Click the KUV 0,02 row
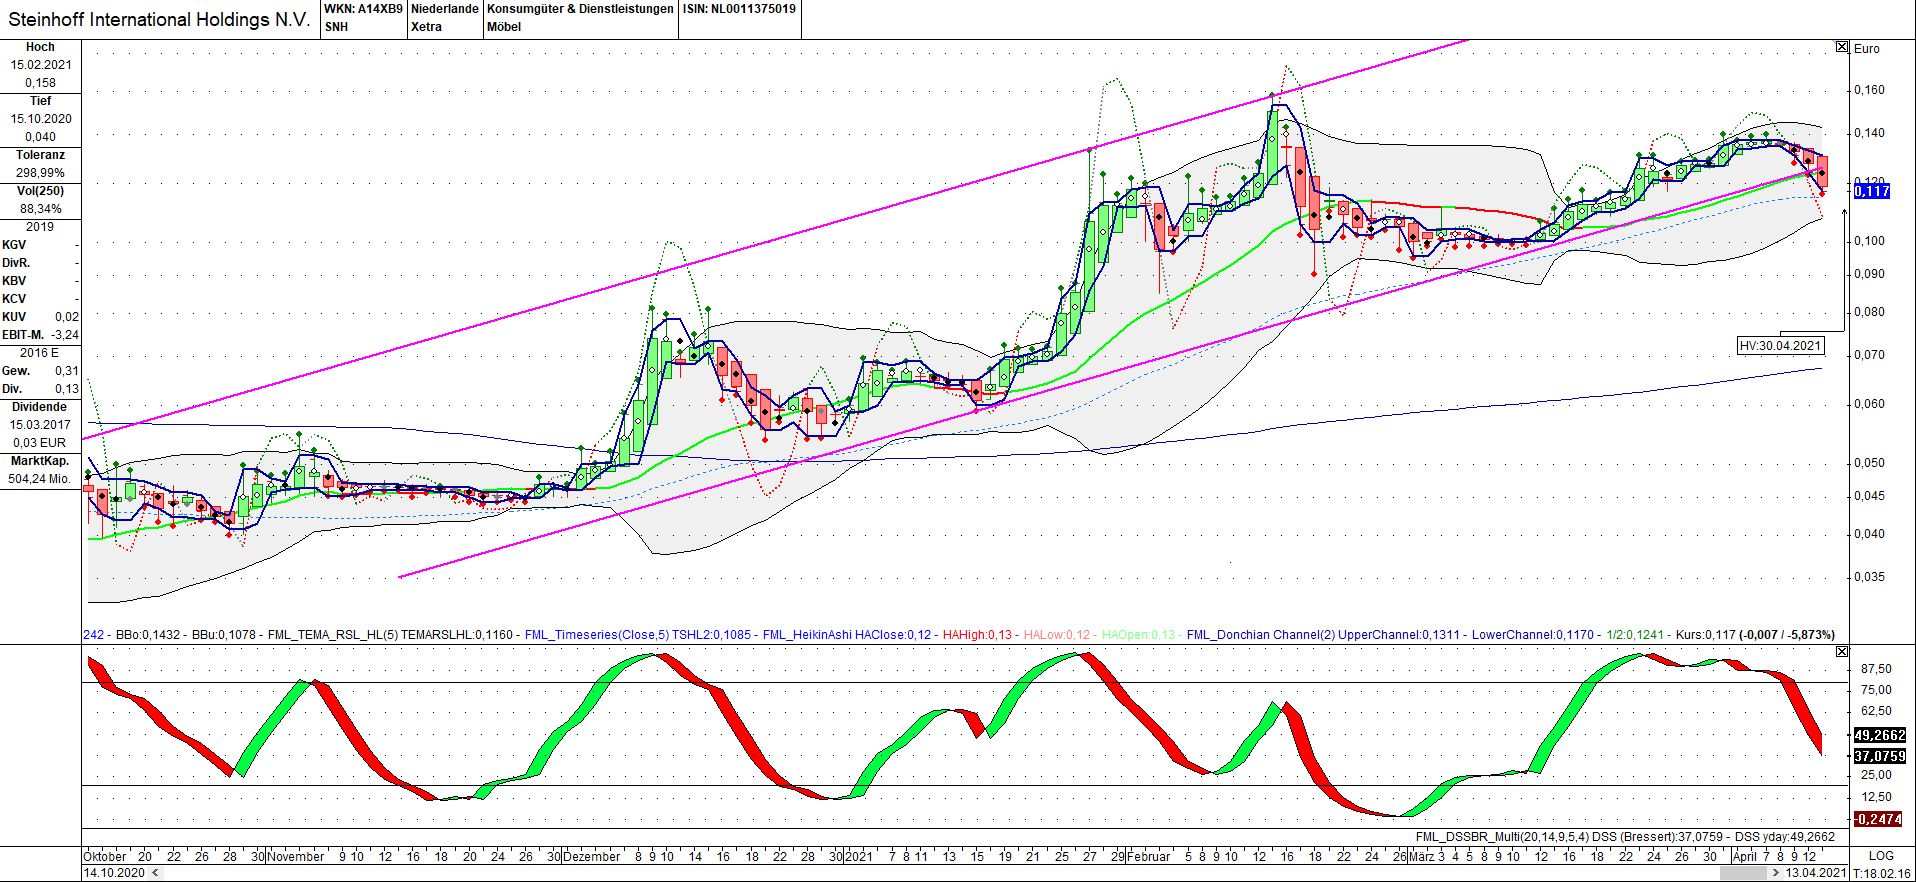This screenshot has width=1916, height=882. (x=41, y=317)
